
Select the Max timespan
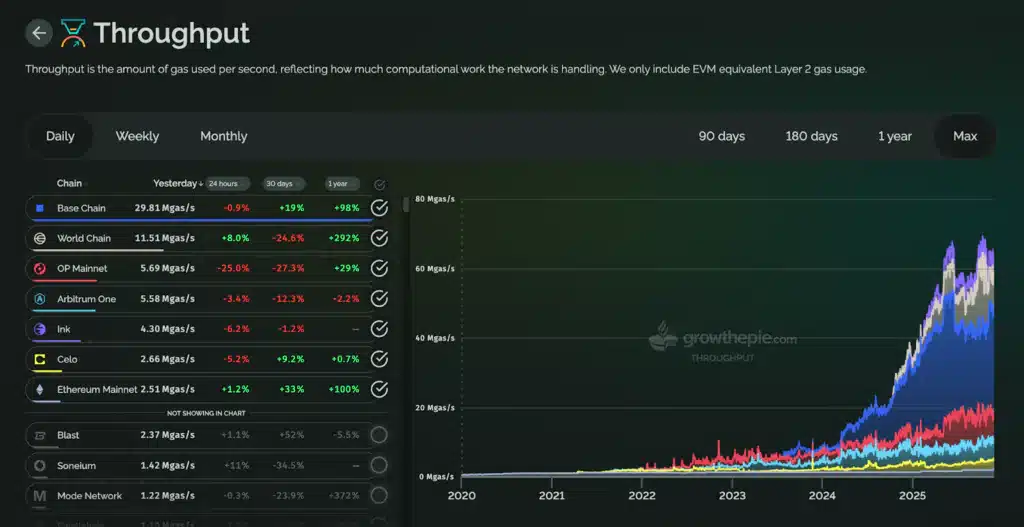click(965, 136)
